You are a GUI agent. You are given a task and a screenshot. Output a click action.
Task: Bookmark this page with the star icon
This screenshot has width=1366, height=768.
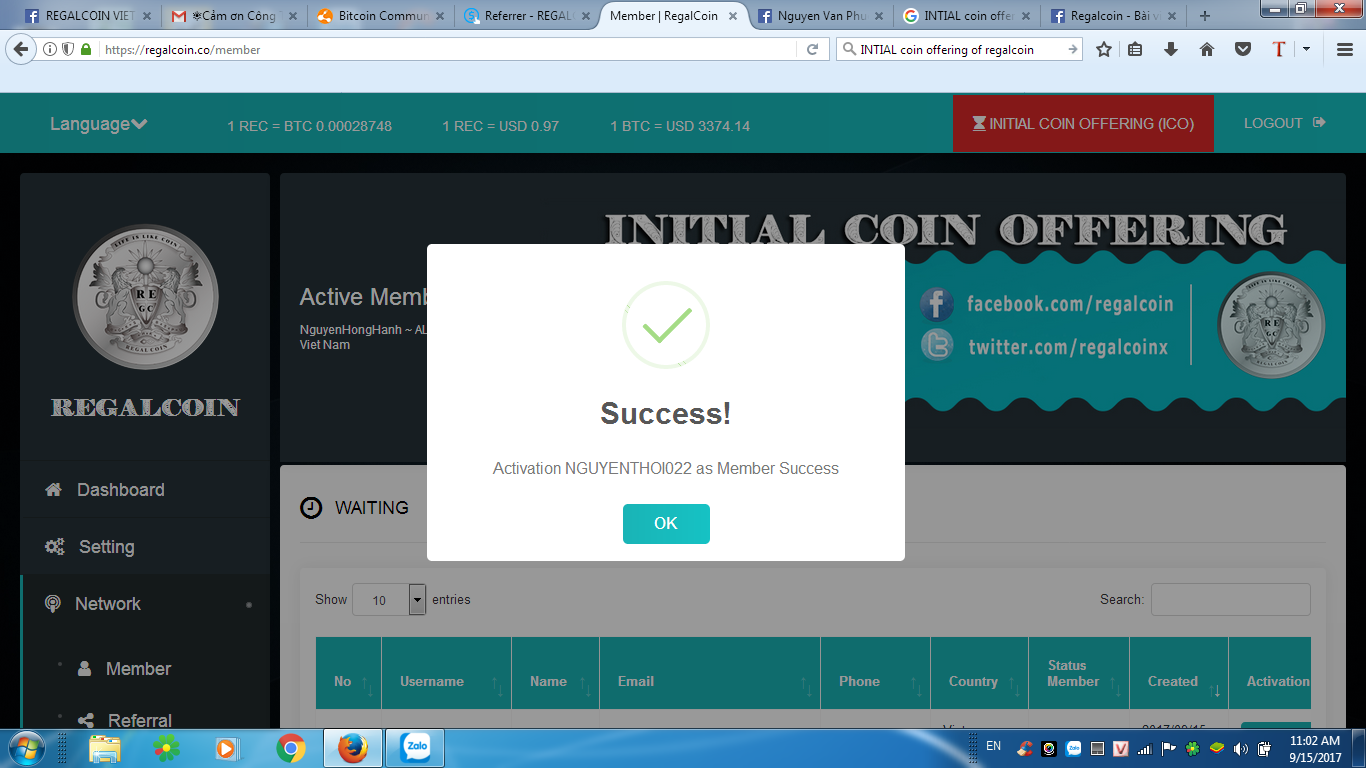point(1104,49)
